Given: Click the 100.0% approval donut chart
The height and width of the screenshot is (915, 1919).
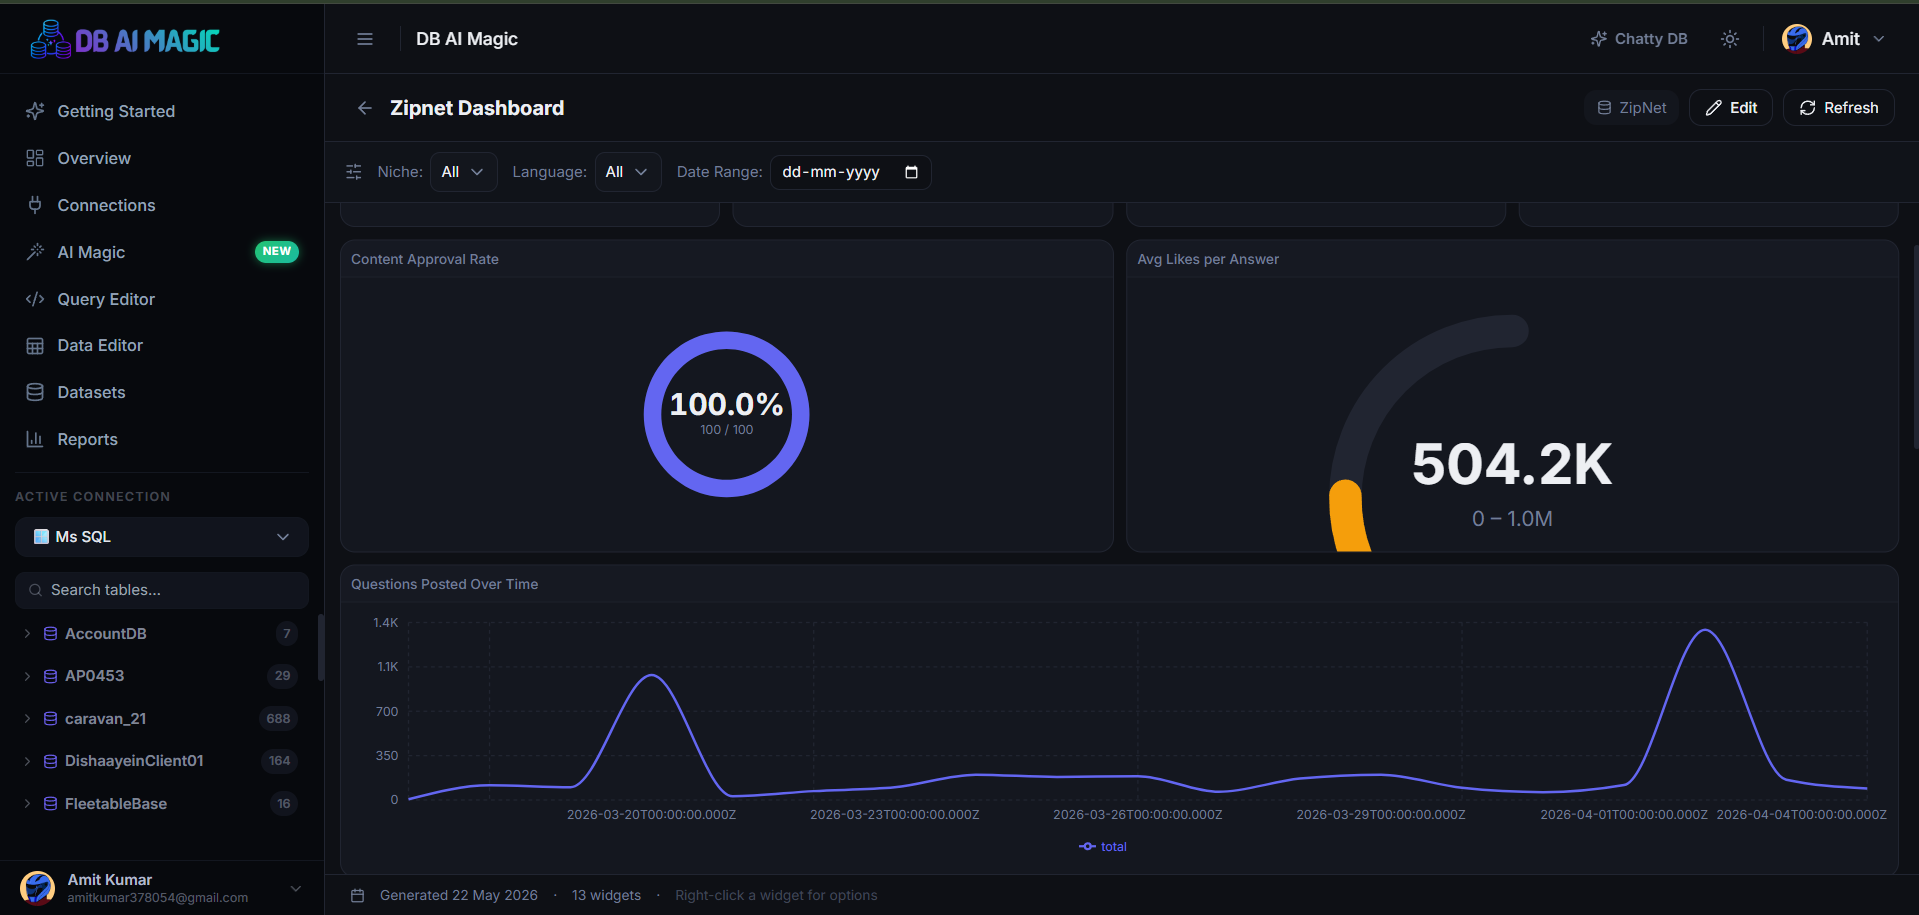Looking at the screenshot, I should (726, 414).
